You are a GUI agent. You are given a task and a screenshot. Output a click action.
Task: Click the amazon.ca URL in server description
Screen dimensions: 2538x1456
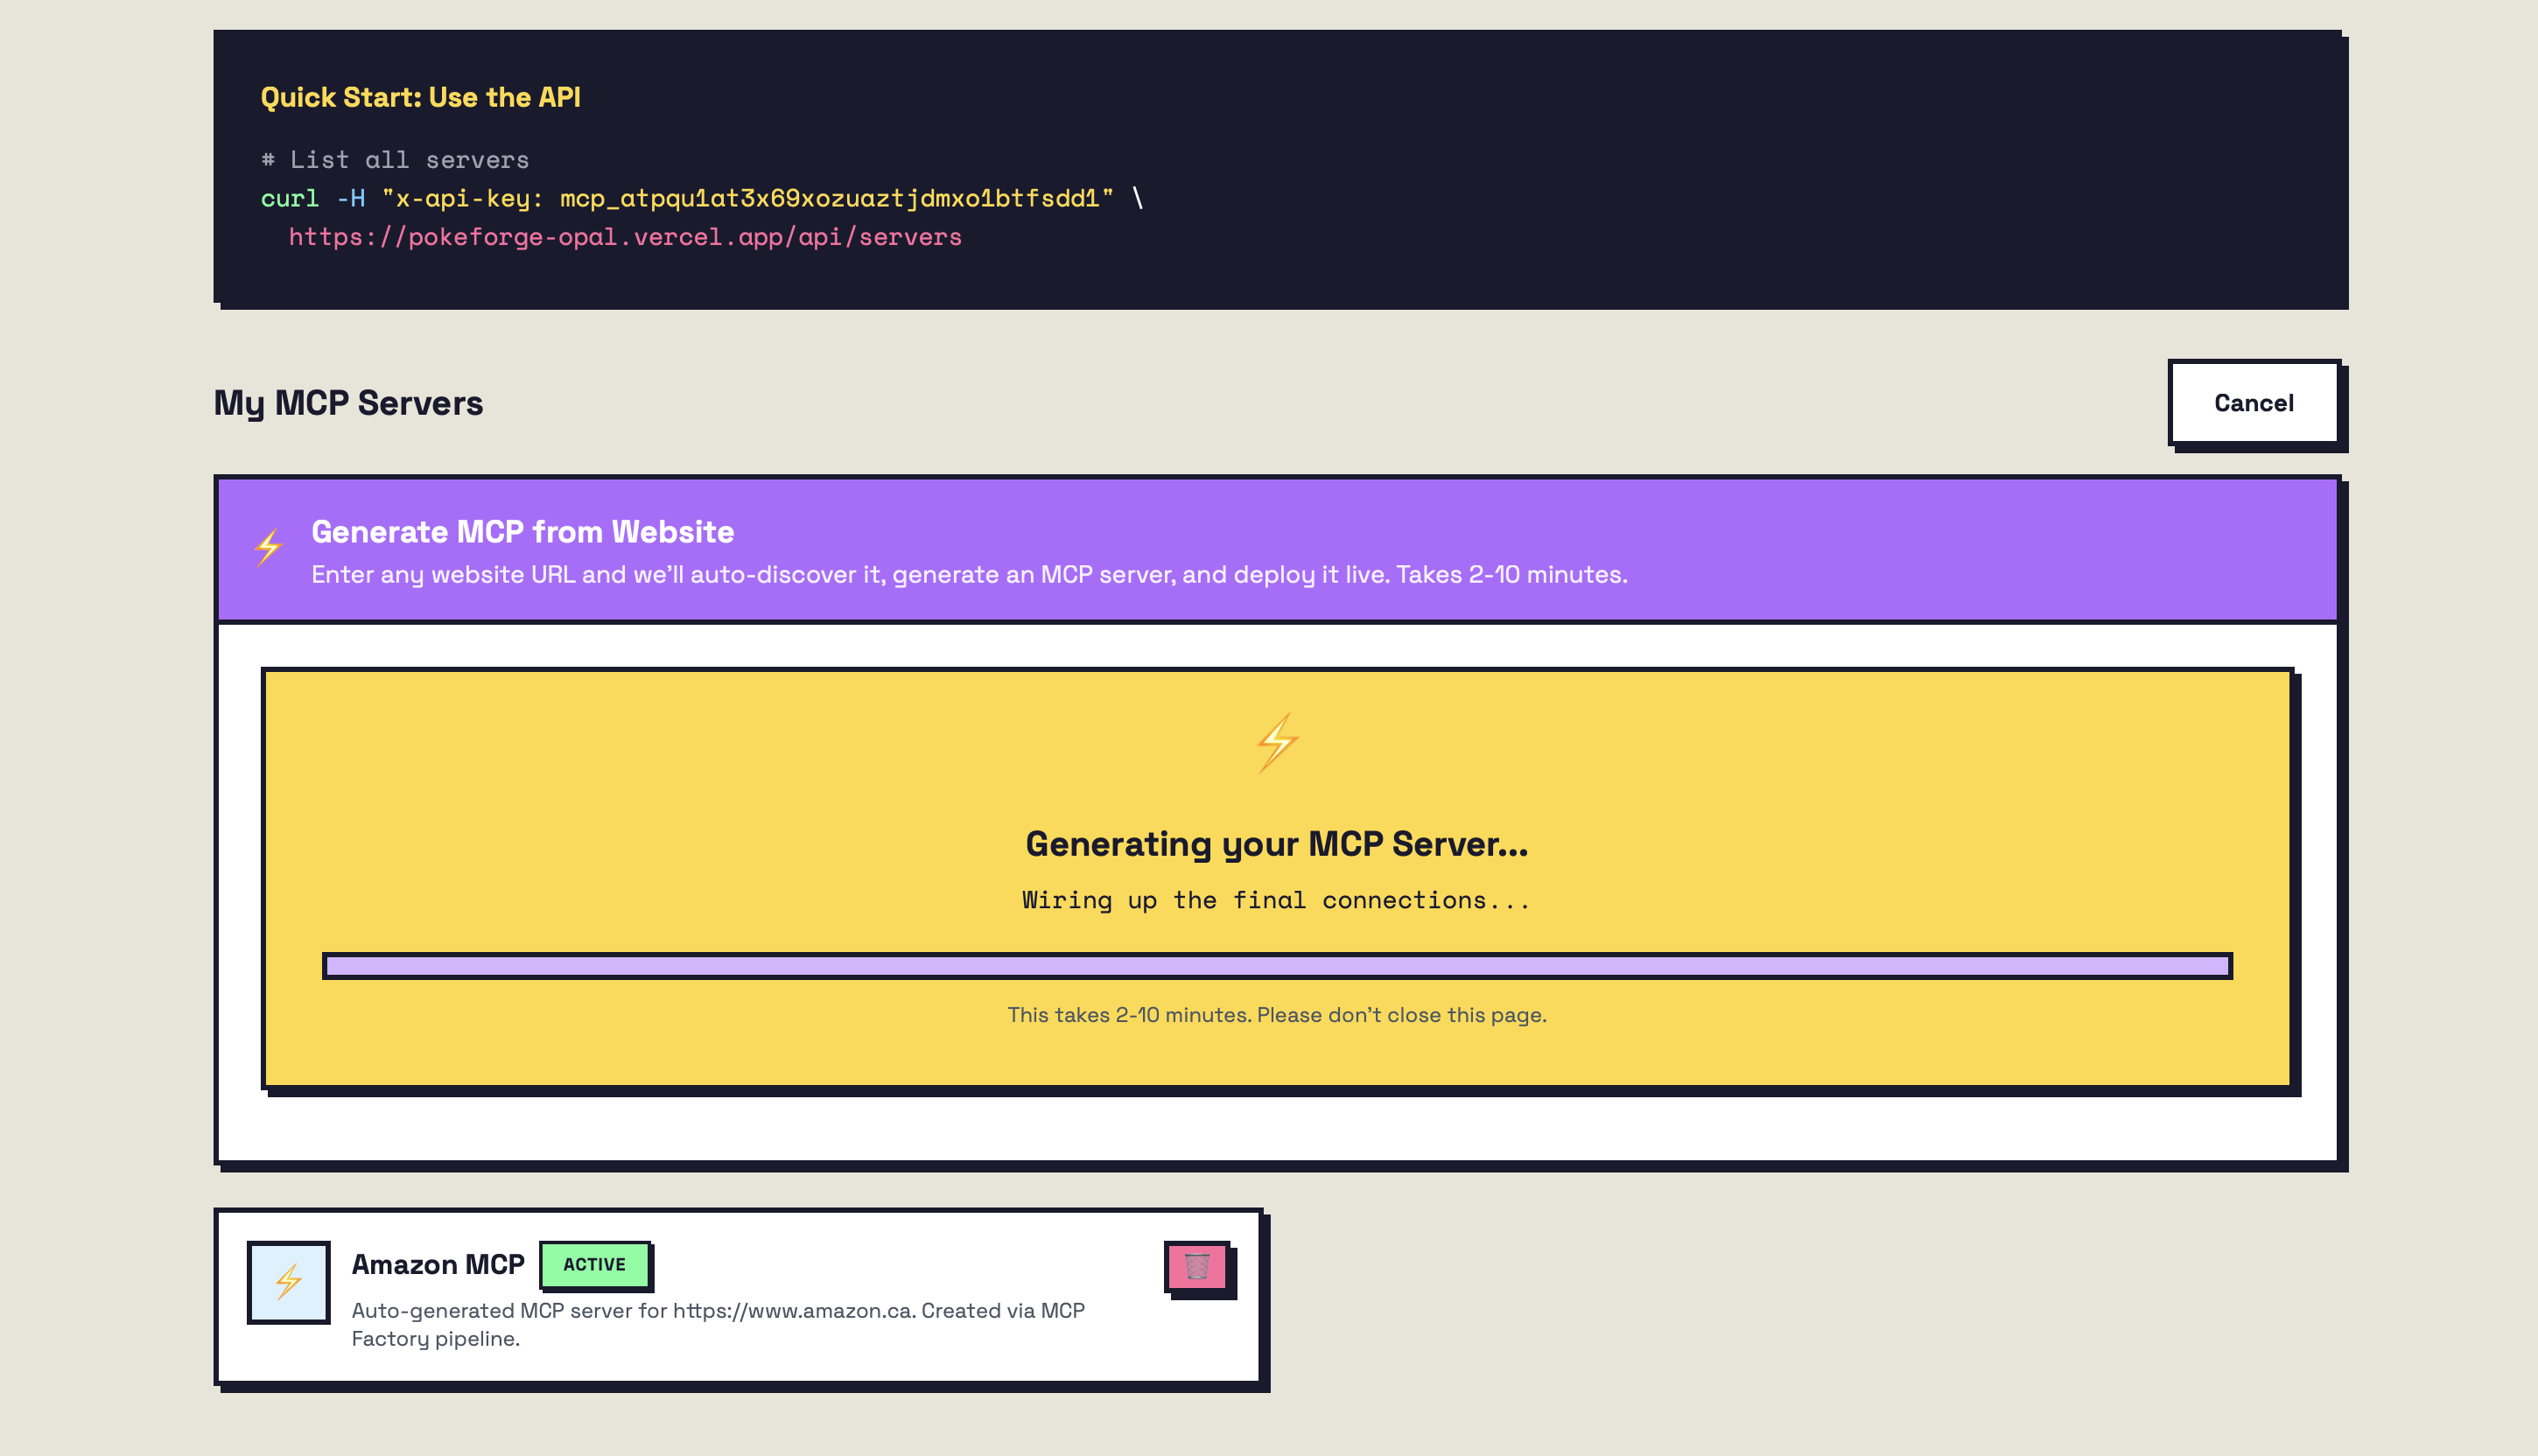click(x=793, y=1310)
